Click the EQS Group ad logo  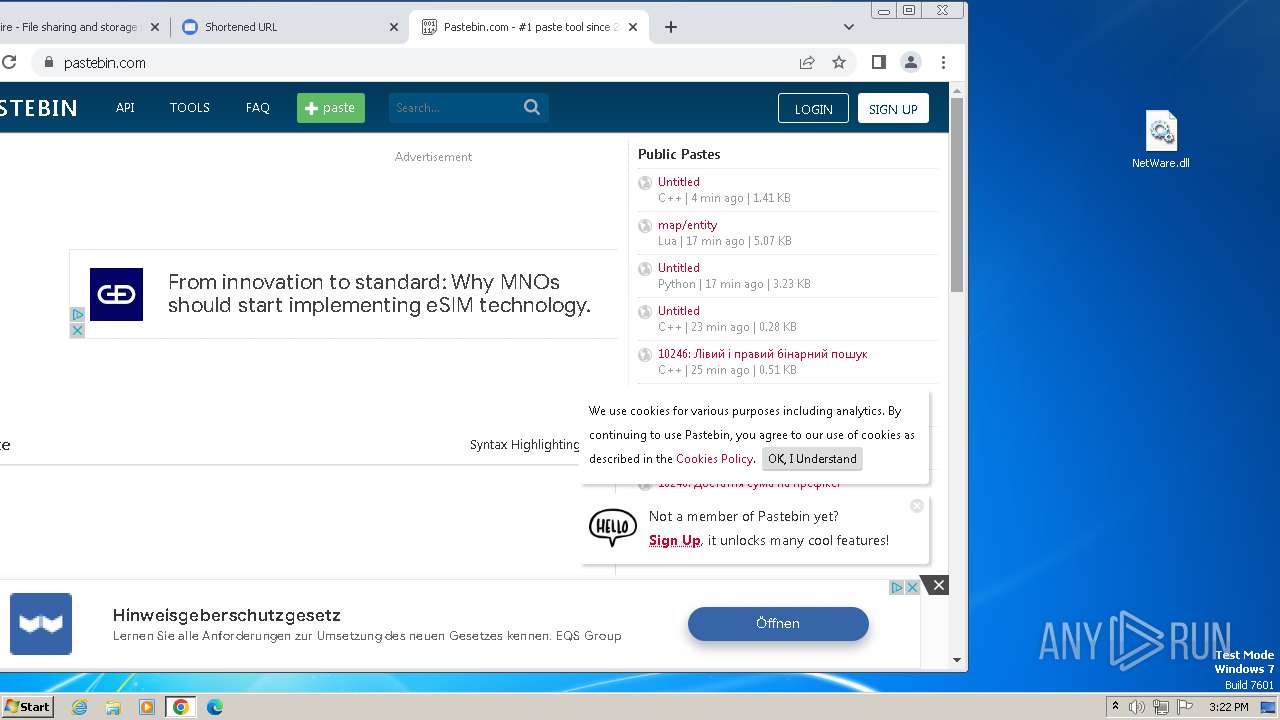click(41, 624)
